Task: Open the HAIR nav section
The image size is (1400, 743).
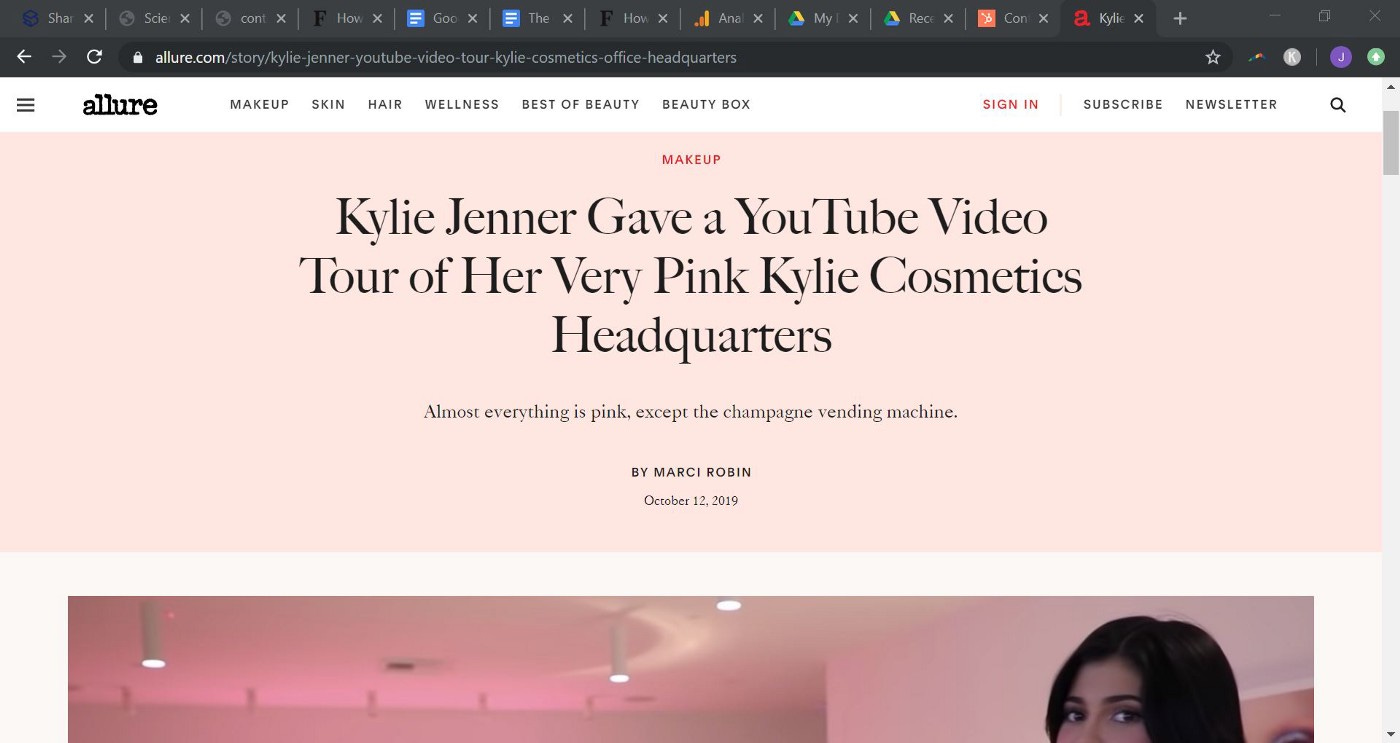Action: pos(385,104)
